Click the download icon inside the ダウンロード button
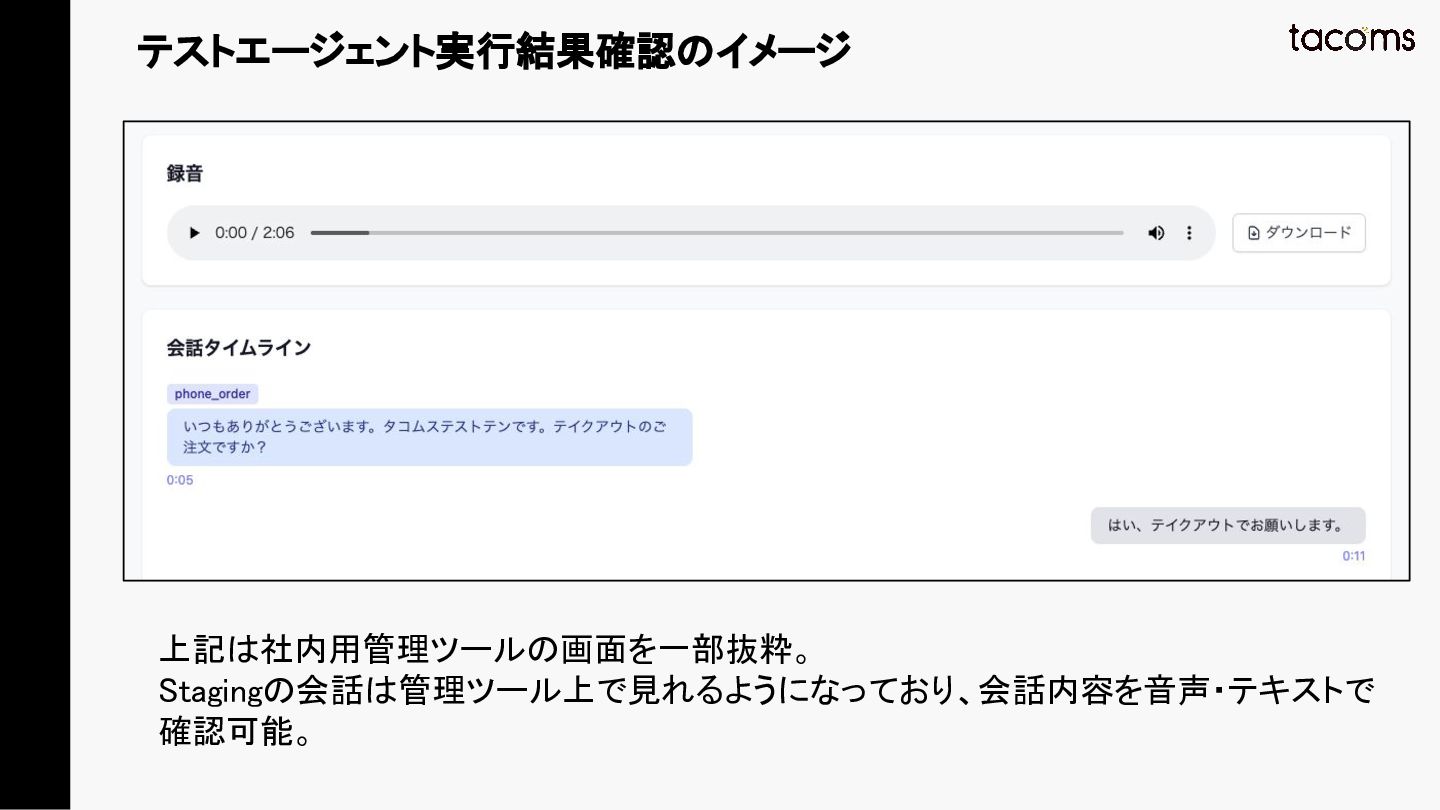The height and width of the screenshot is (810, 1440). pyautogui.click(x=1254, y=233)
